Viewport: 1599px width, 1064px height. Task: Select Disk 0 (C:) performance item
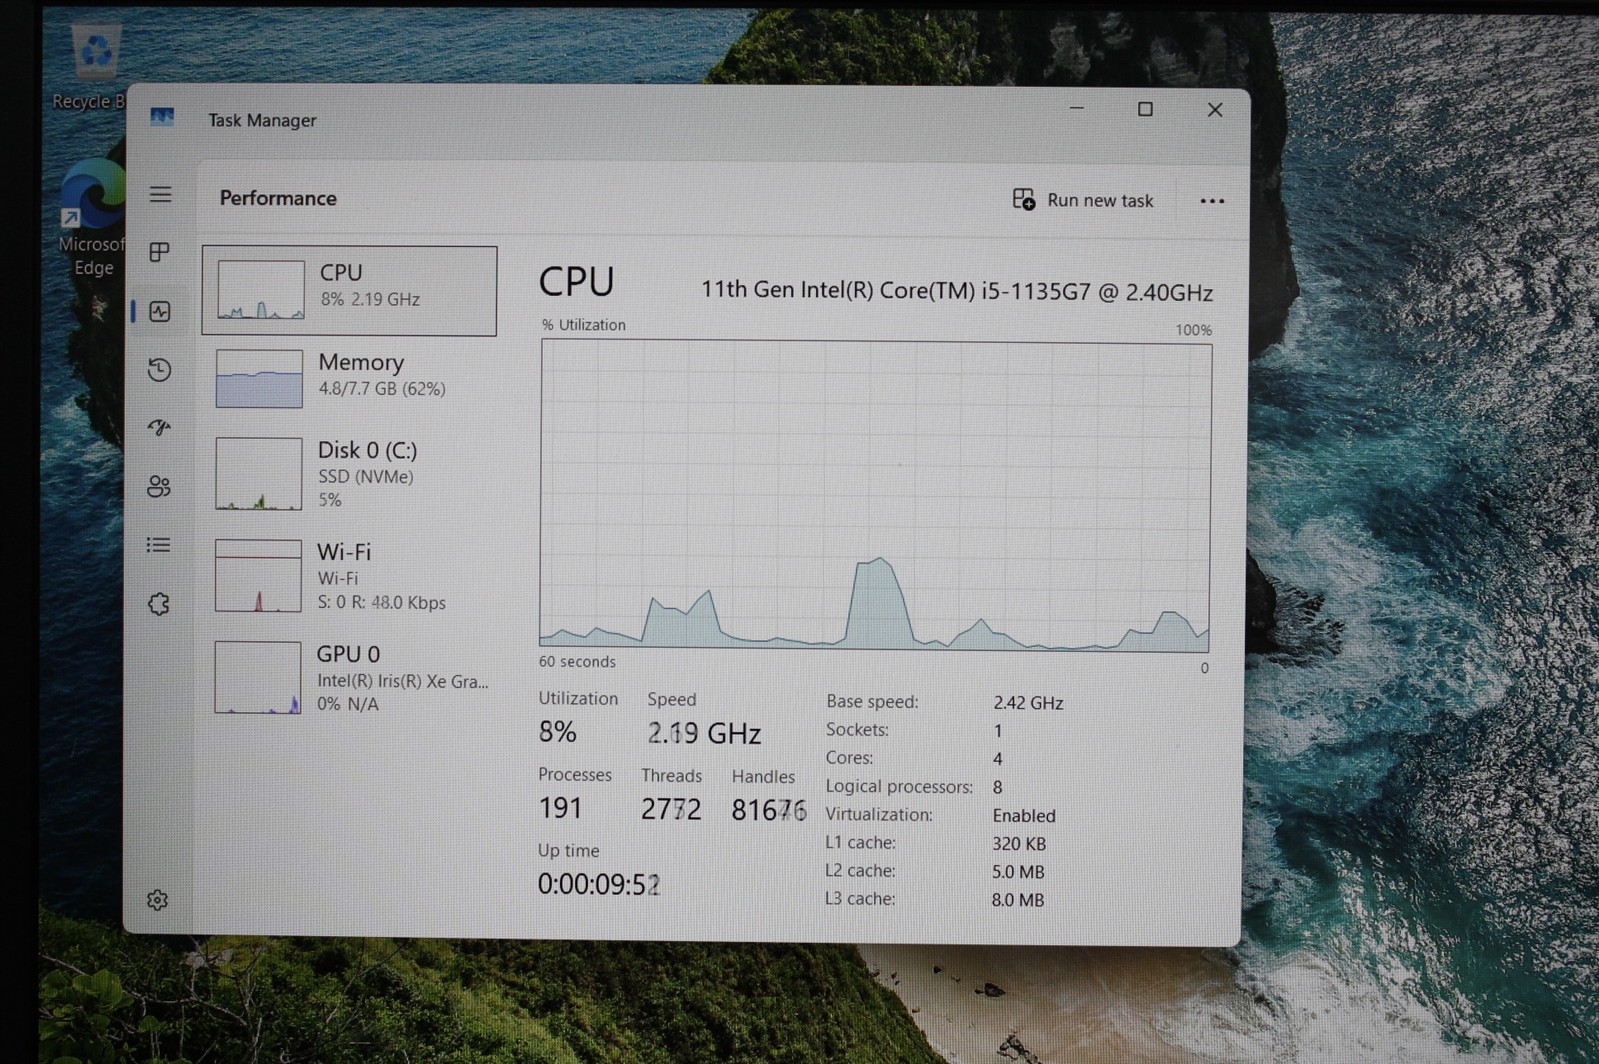349,474
